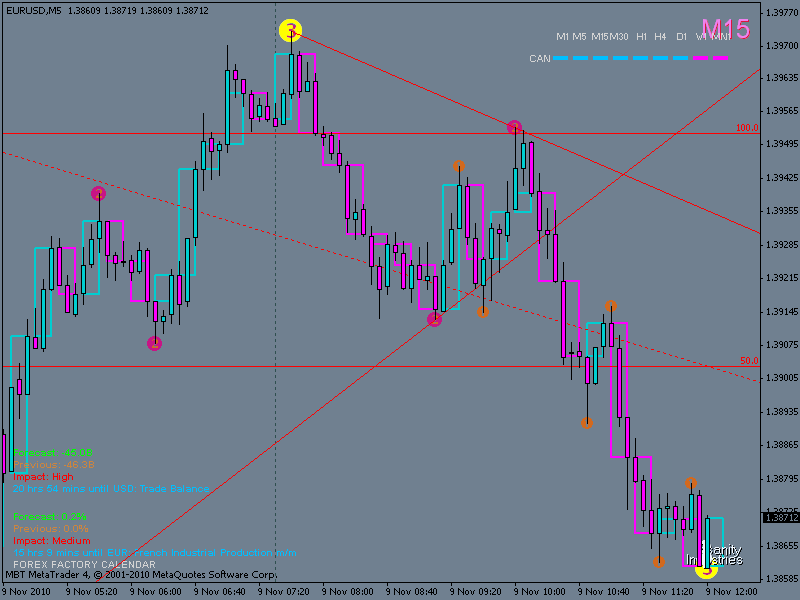This screenshot has width=800, height=600.
Task: Select the orange circle above the 09:20 swing high
Action: click(x=459, y=166)
